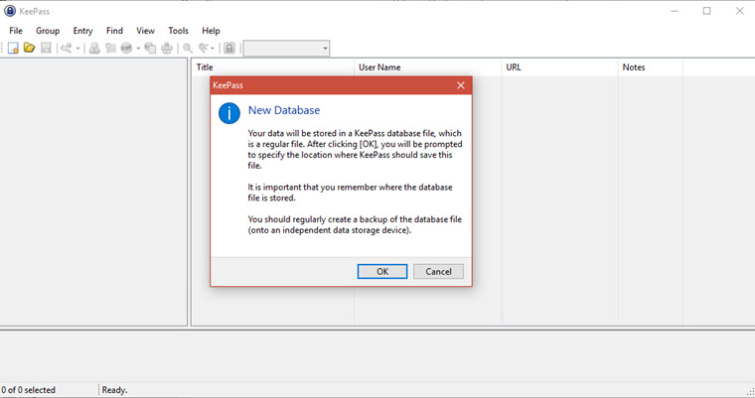Close the KeePass dialog with the X
This screenshot has height=398, width=755.
(x=461, y=85)
